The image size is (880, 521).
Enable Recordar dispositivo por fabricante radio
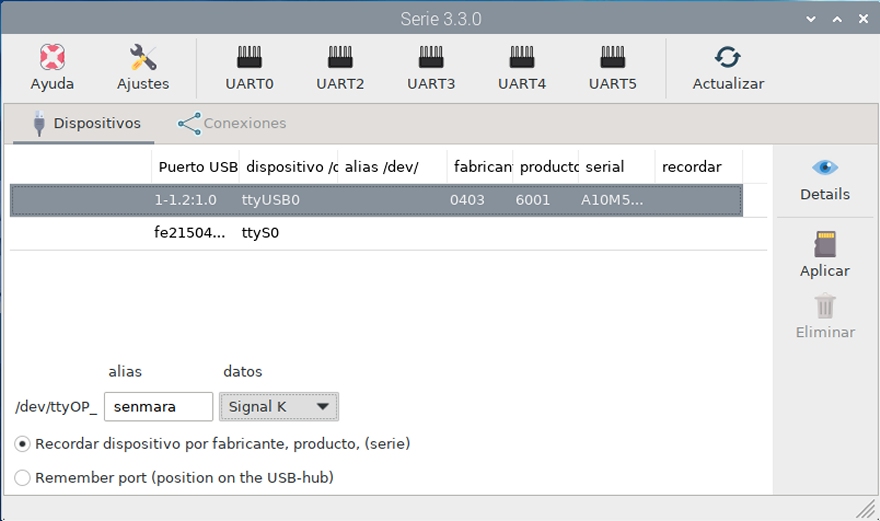coord(22,444)
